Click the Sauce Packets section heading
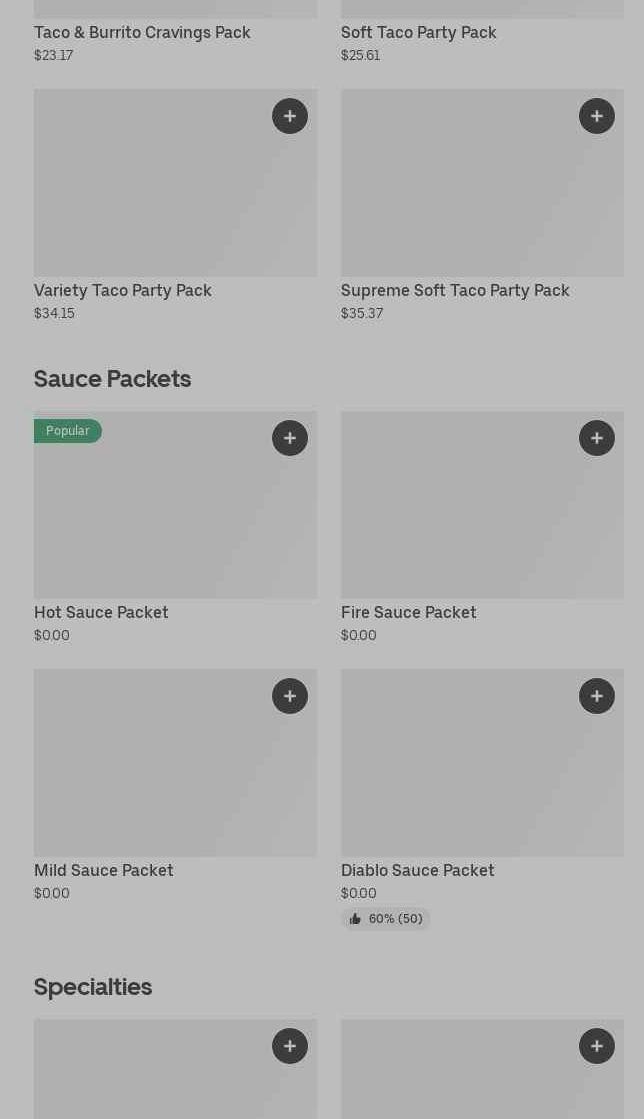 [112, 379]
